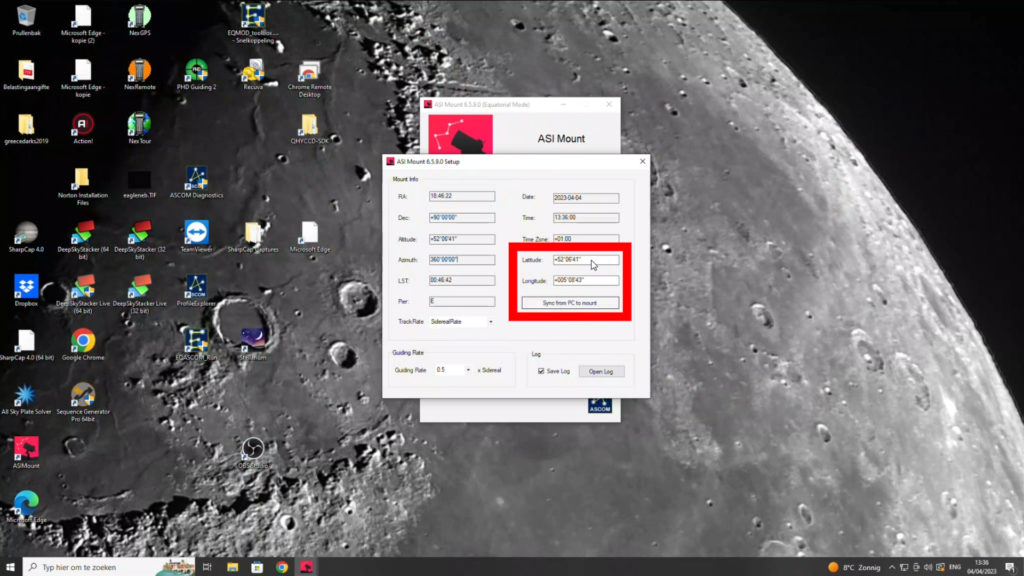Click the Open Log button
The image size is (1024, 576).
pyautogui.click(x=601, y=372)
